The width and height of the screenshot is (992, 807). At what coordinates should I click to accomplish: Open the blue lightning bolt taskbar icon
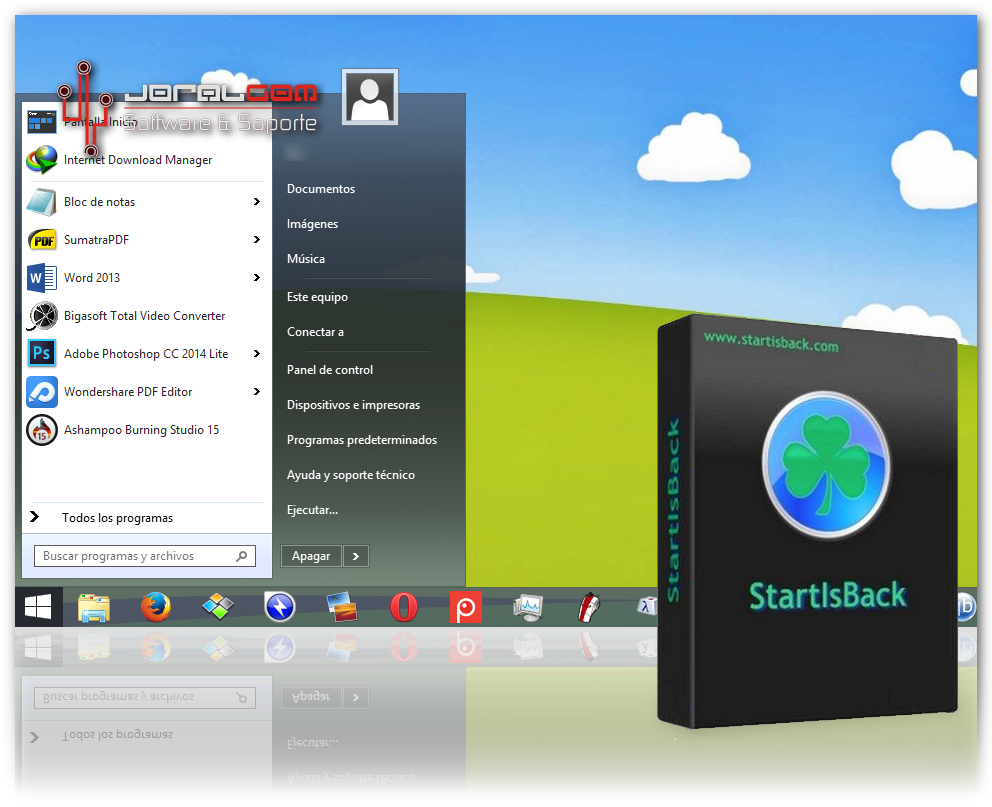point(280,607)
